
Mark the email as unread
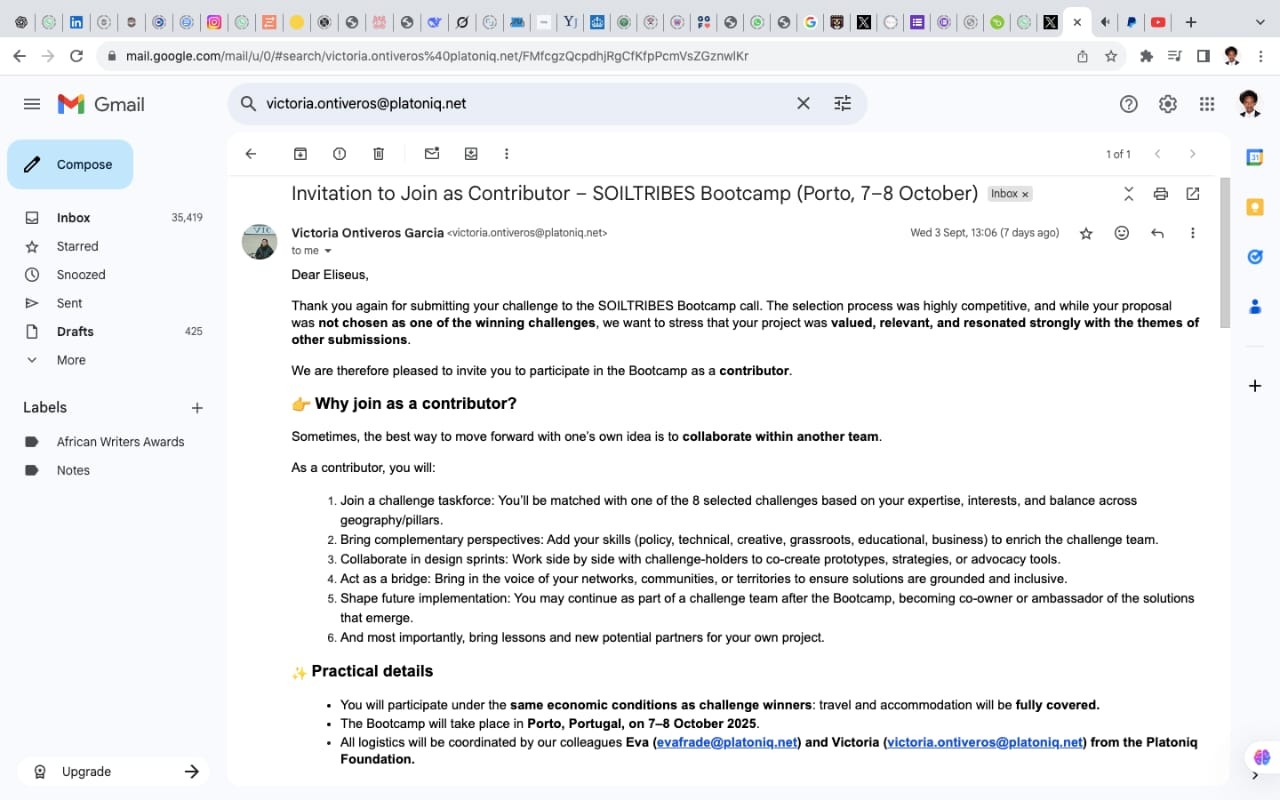pyautogui.click(x=432, y=154)
